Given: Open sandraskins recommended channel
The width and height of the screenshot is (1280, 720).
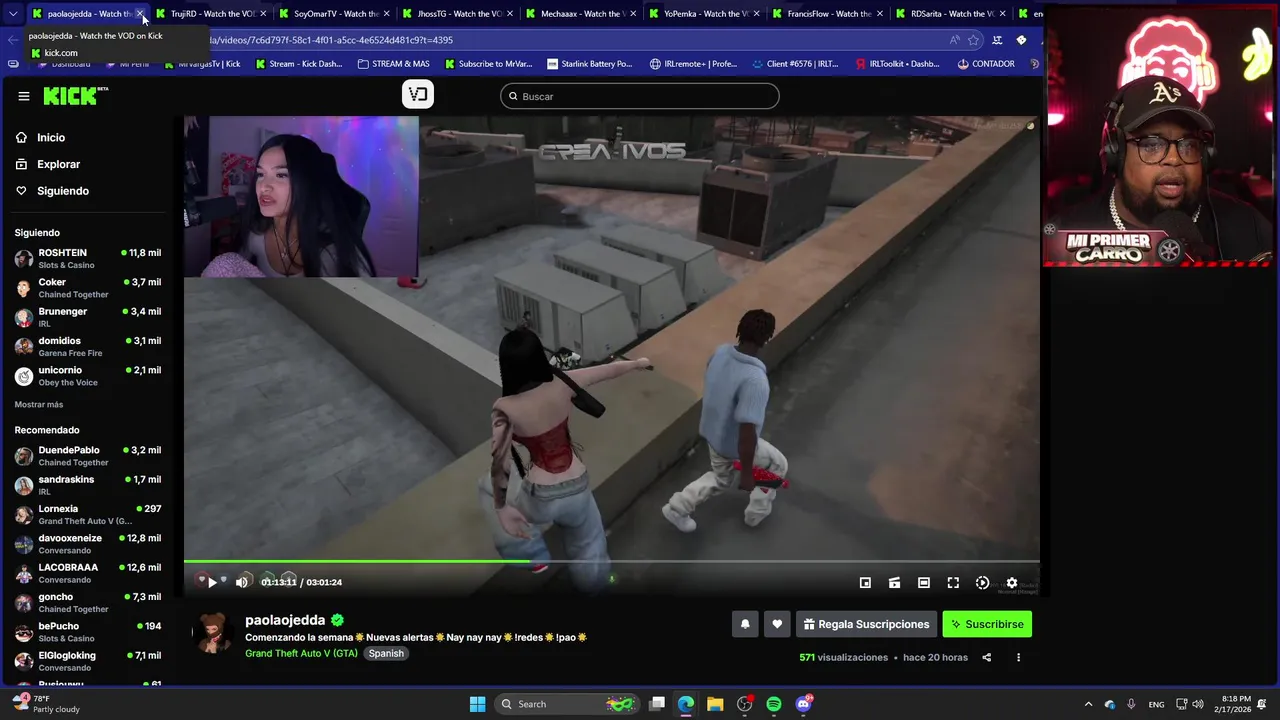Looking at the screenshot, I should click(x=88, y=485).
